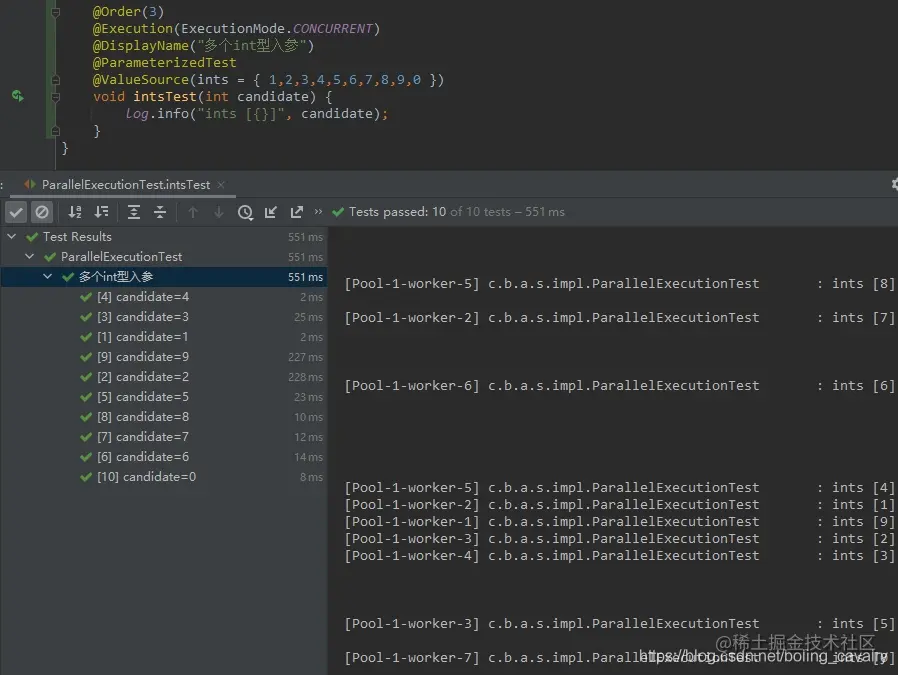Click console log line ending ints [6]
The image size is (898, 675).
(619, 386)
